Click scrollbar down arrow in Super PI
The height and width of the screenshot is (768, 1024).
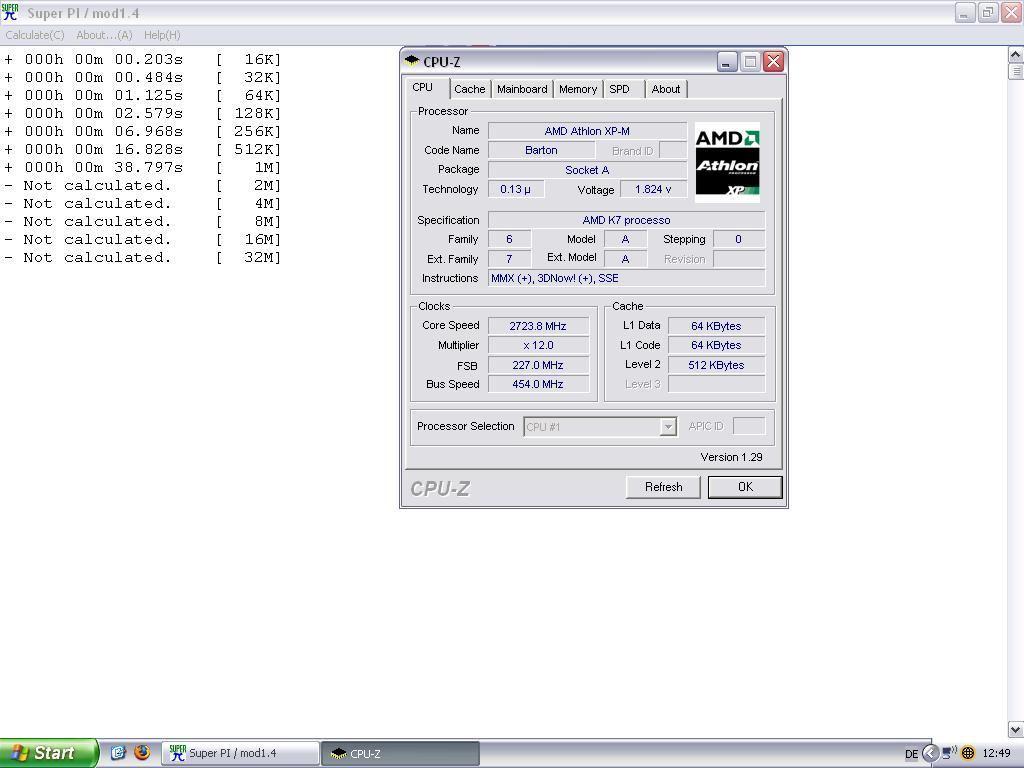click(x=1016, y=729)
